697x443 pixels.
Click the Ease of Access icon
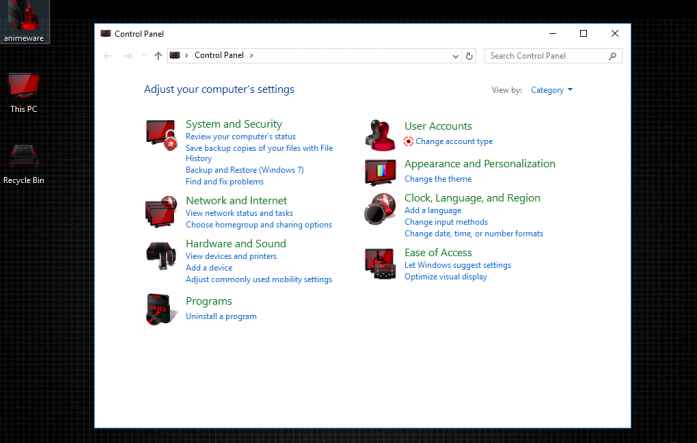[x=380, y=264]
